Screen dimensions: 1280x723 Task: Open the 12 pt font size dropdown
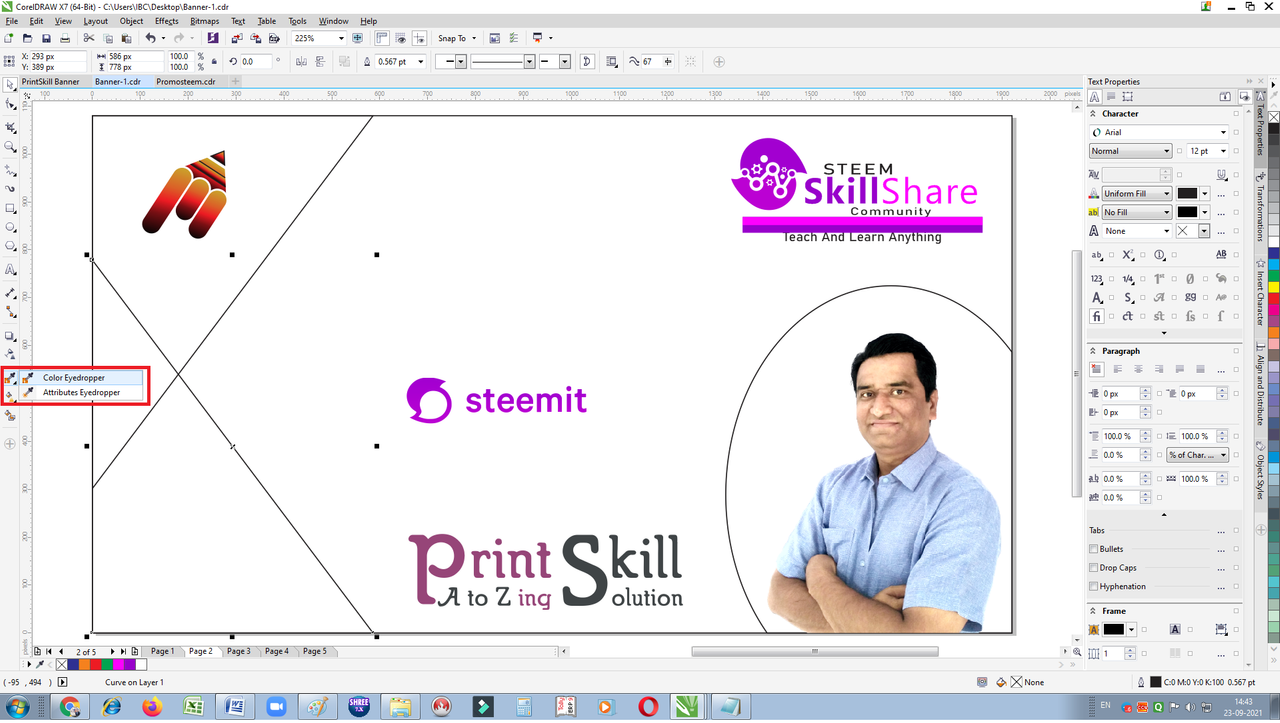[1223, 151]
